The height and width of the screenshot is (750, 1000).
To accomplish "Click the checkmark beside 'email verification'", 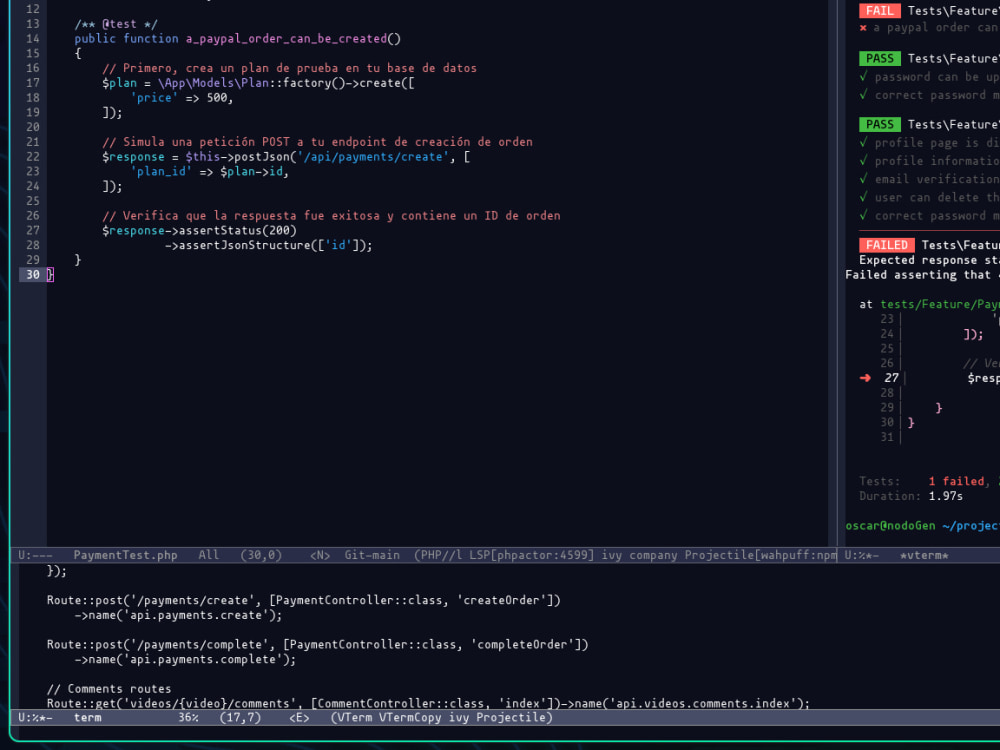I will pos(863,179).
